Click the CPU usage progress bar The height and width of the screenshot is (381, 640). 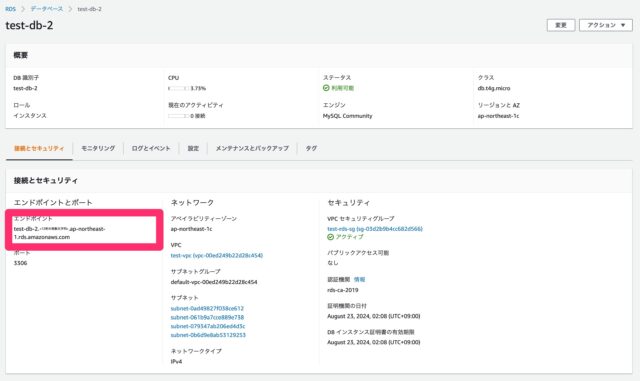click(x=178, y=89)
